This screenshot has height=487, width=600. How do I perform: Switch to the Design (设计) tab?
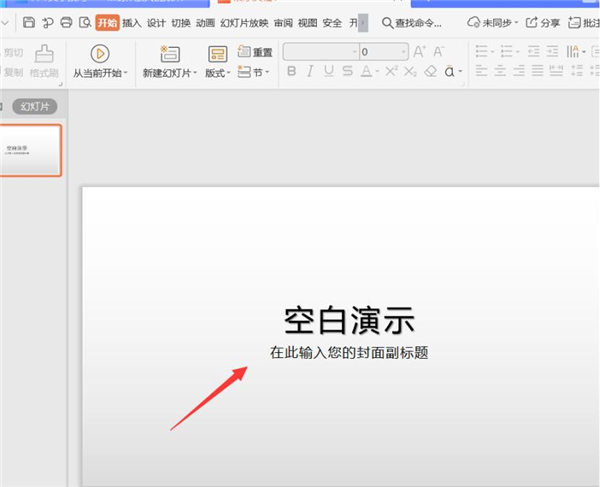coord(156,22)
